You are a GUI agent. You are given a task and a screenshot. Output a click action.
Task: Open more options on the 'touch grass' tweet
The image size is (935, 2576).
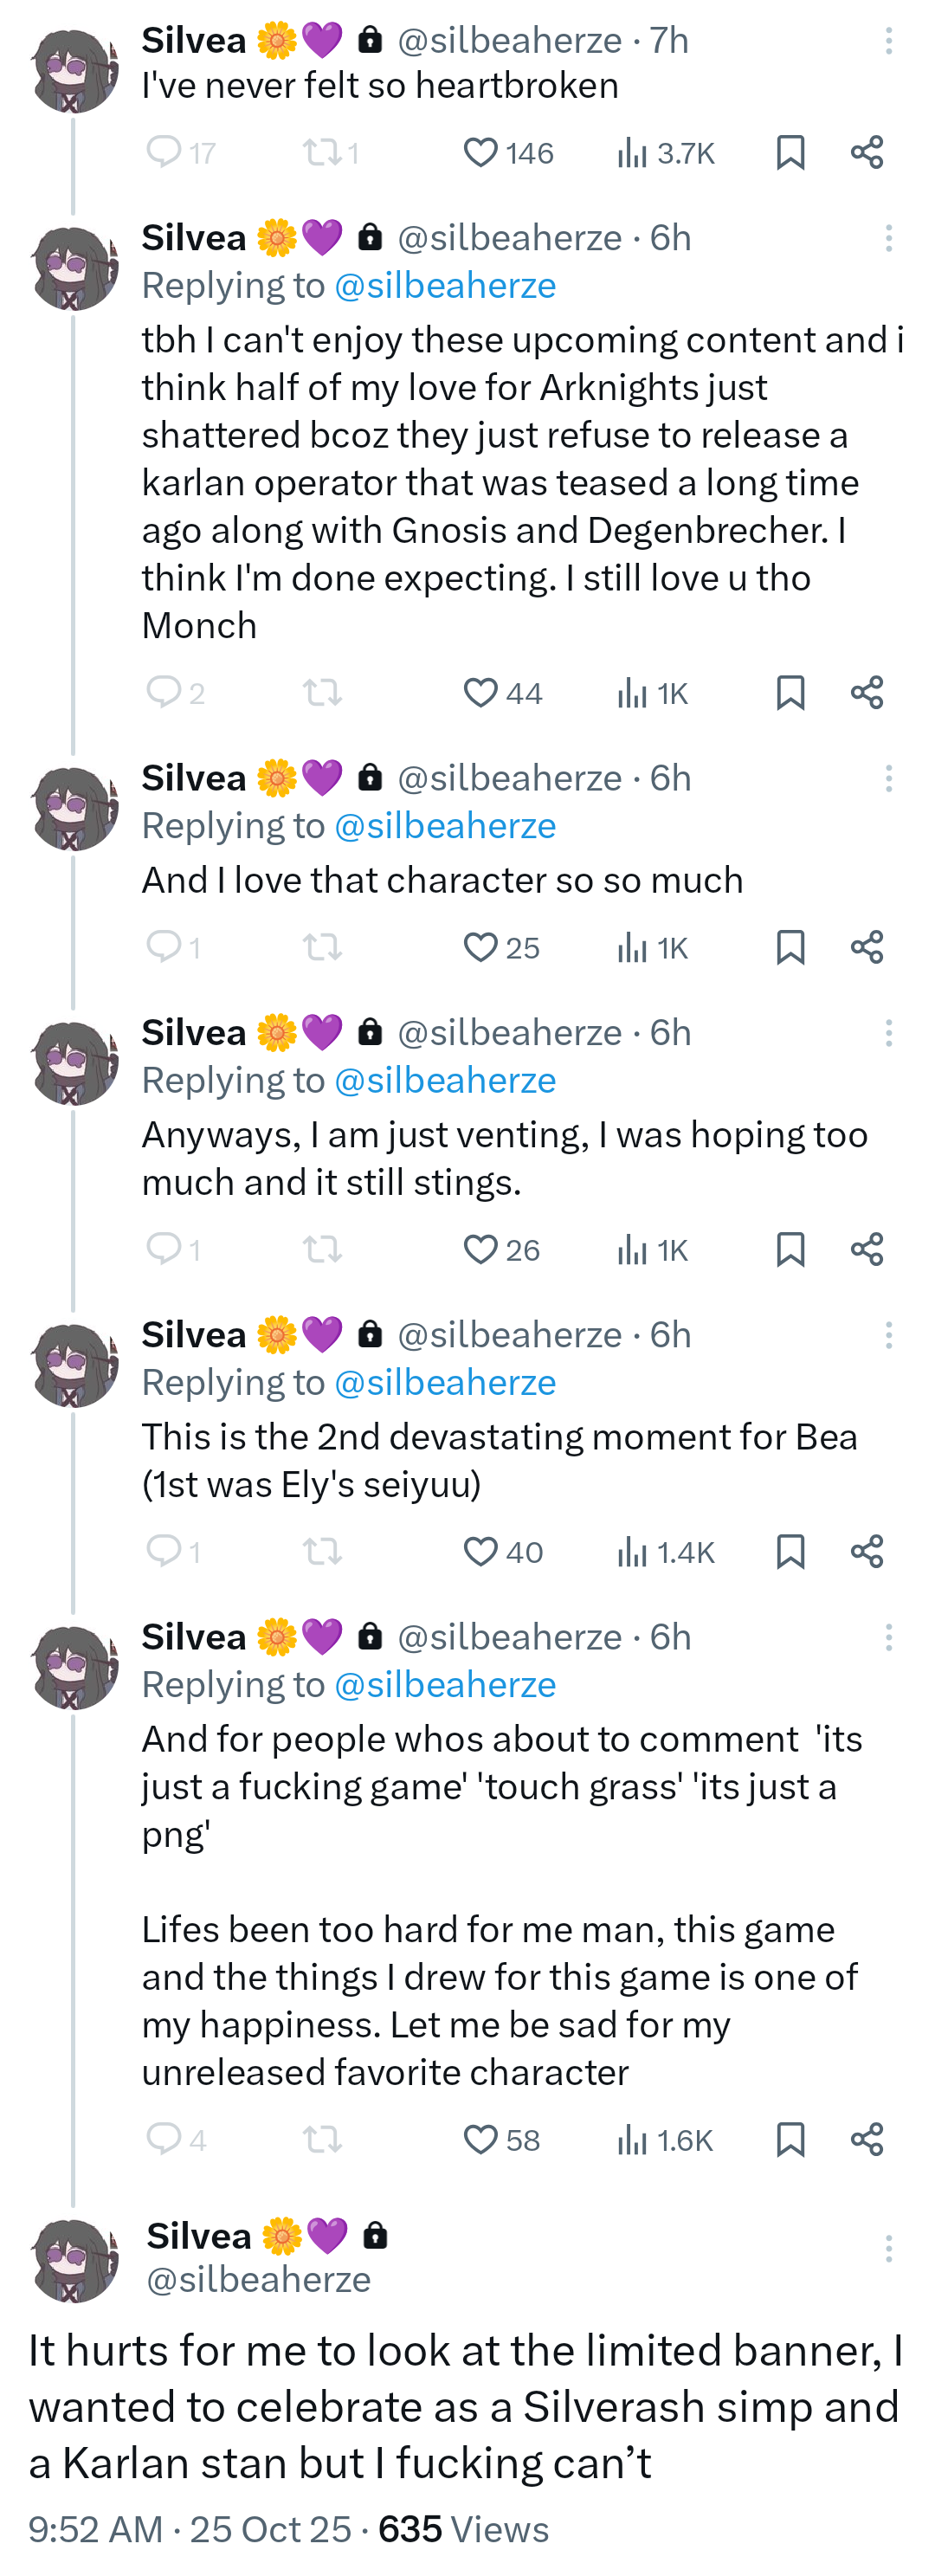[x=888, y=1638]
